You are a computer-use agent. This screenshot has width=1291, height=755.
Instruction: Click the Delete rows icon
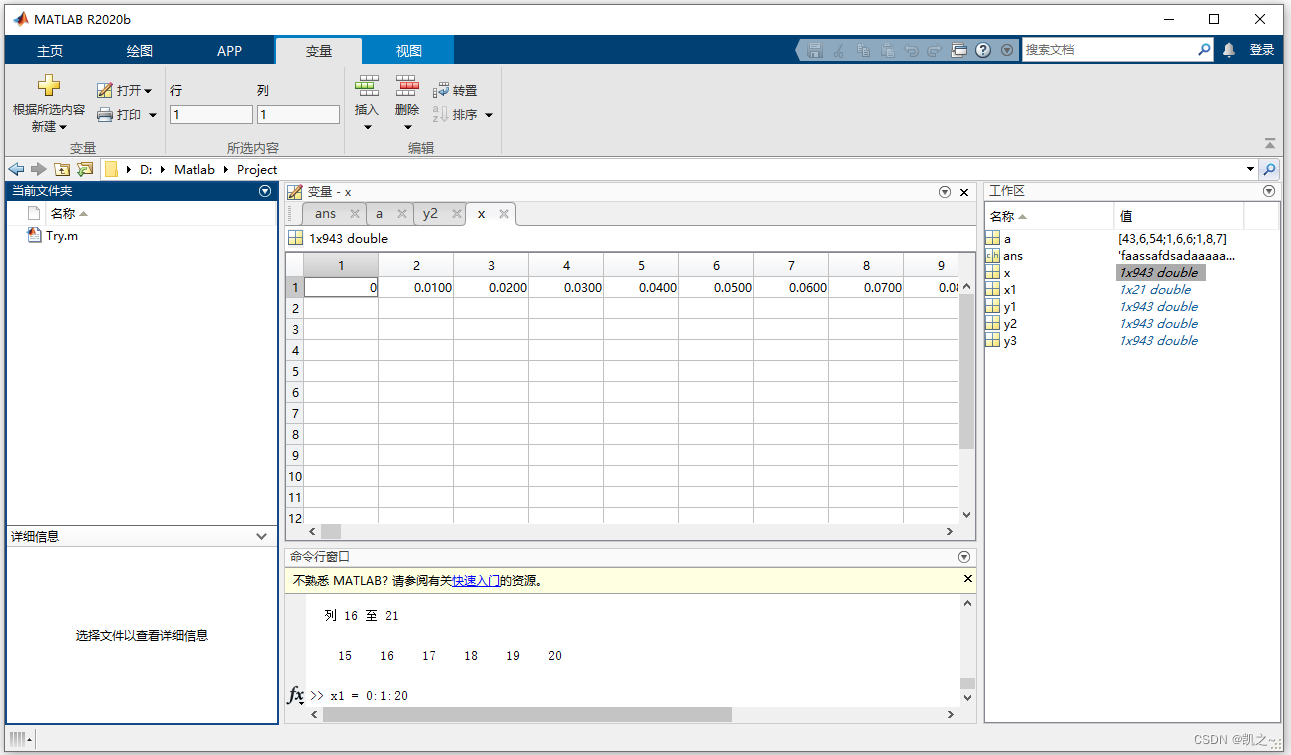pyautogui.click(x=407, y=86)
